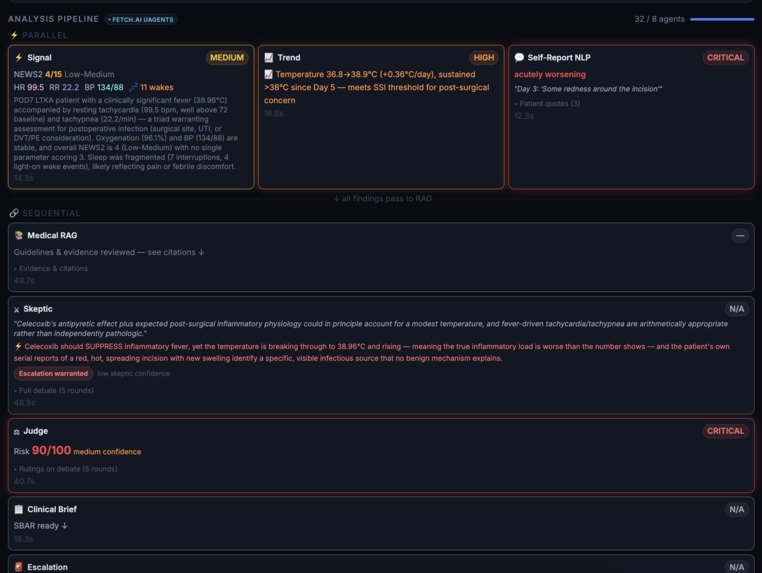Click the Medical RAG title
This screenshot has width=762, height=573.
click(x=52, y=235)
